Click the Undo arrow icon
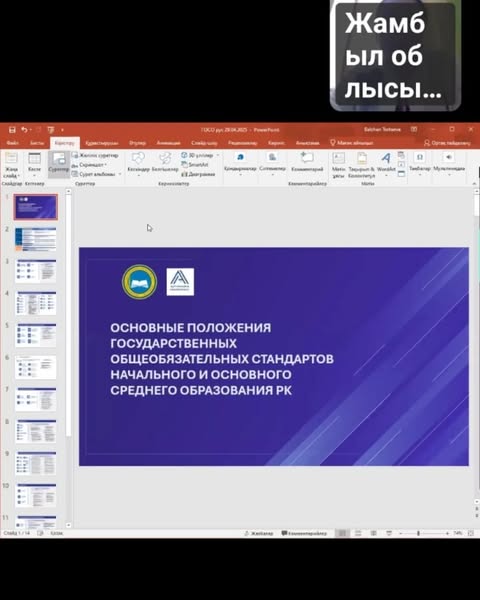 click(x=24, y=130)
